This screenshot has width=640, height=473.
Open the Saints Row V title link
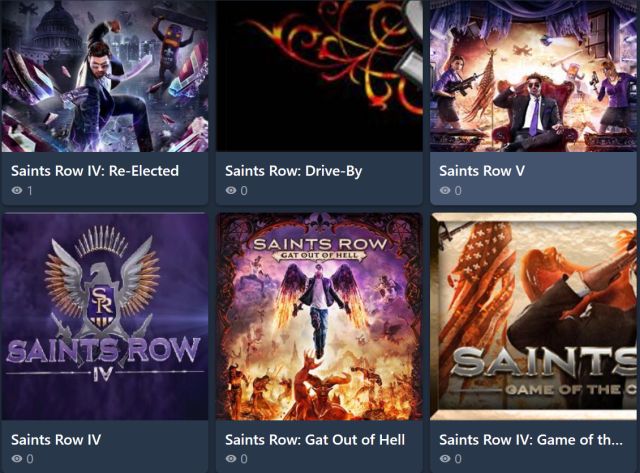point(482,171)
